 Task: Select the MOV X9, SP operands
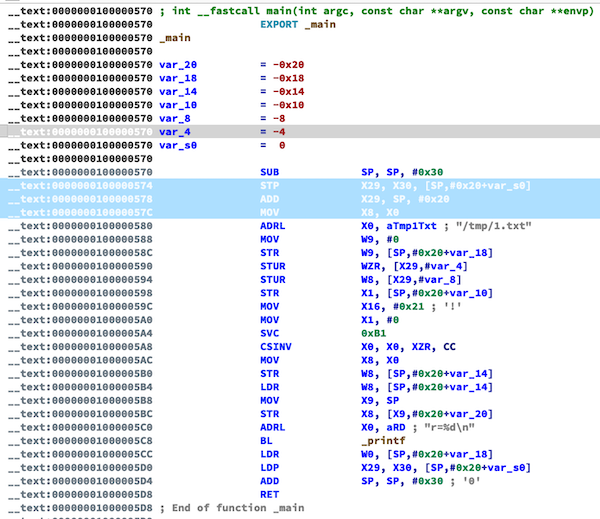click(380, 400)
